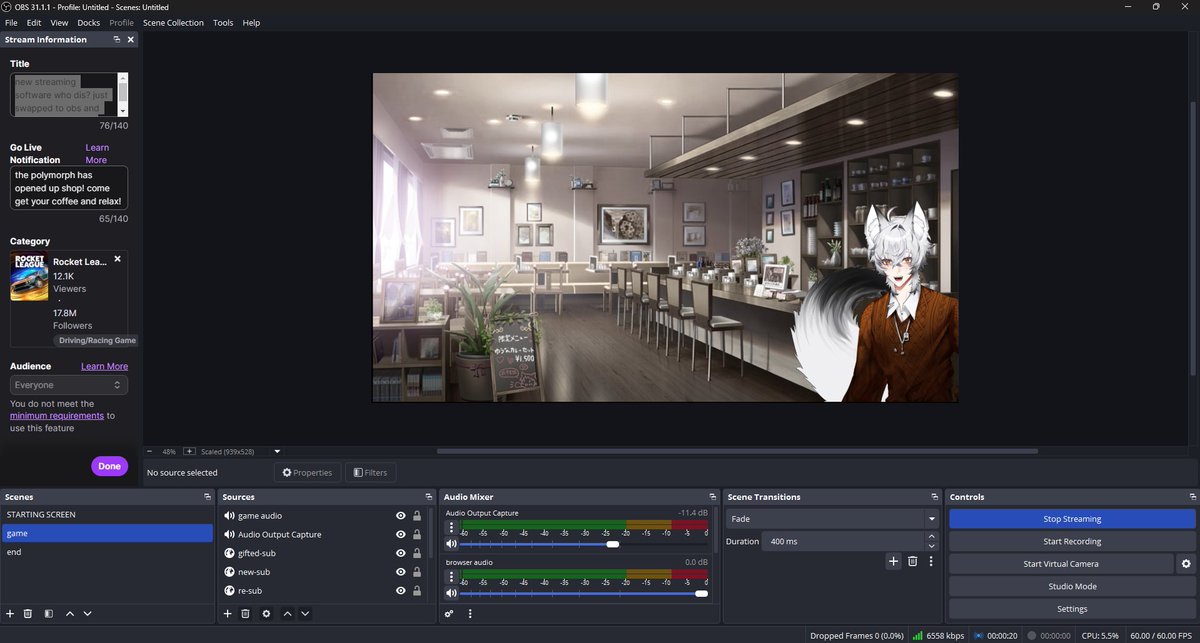Enable Studio Mode
This screenshot has height=643, width=1200.
[x=1072, y=586]
